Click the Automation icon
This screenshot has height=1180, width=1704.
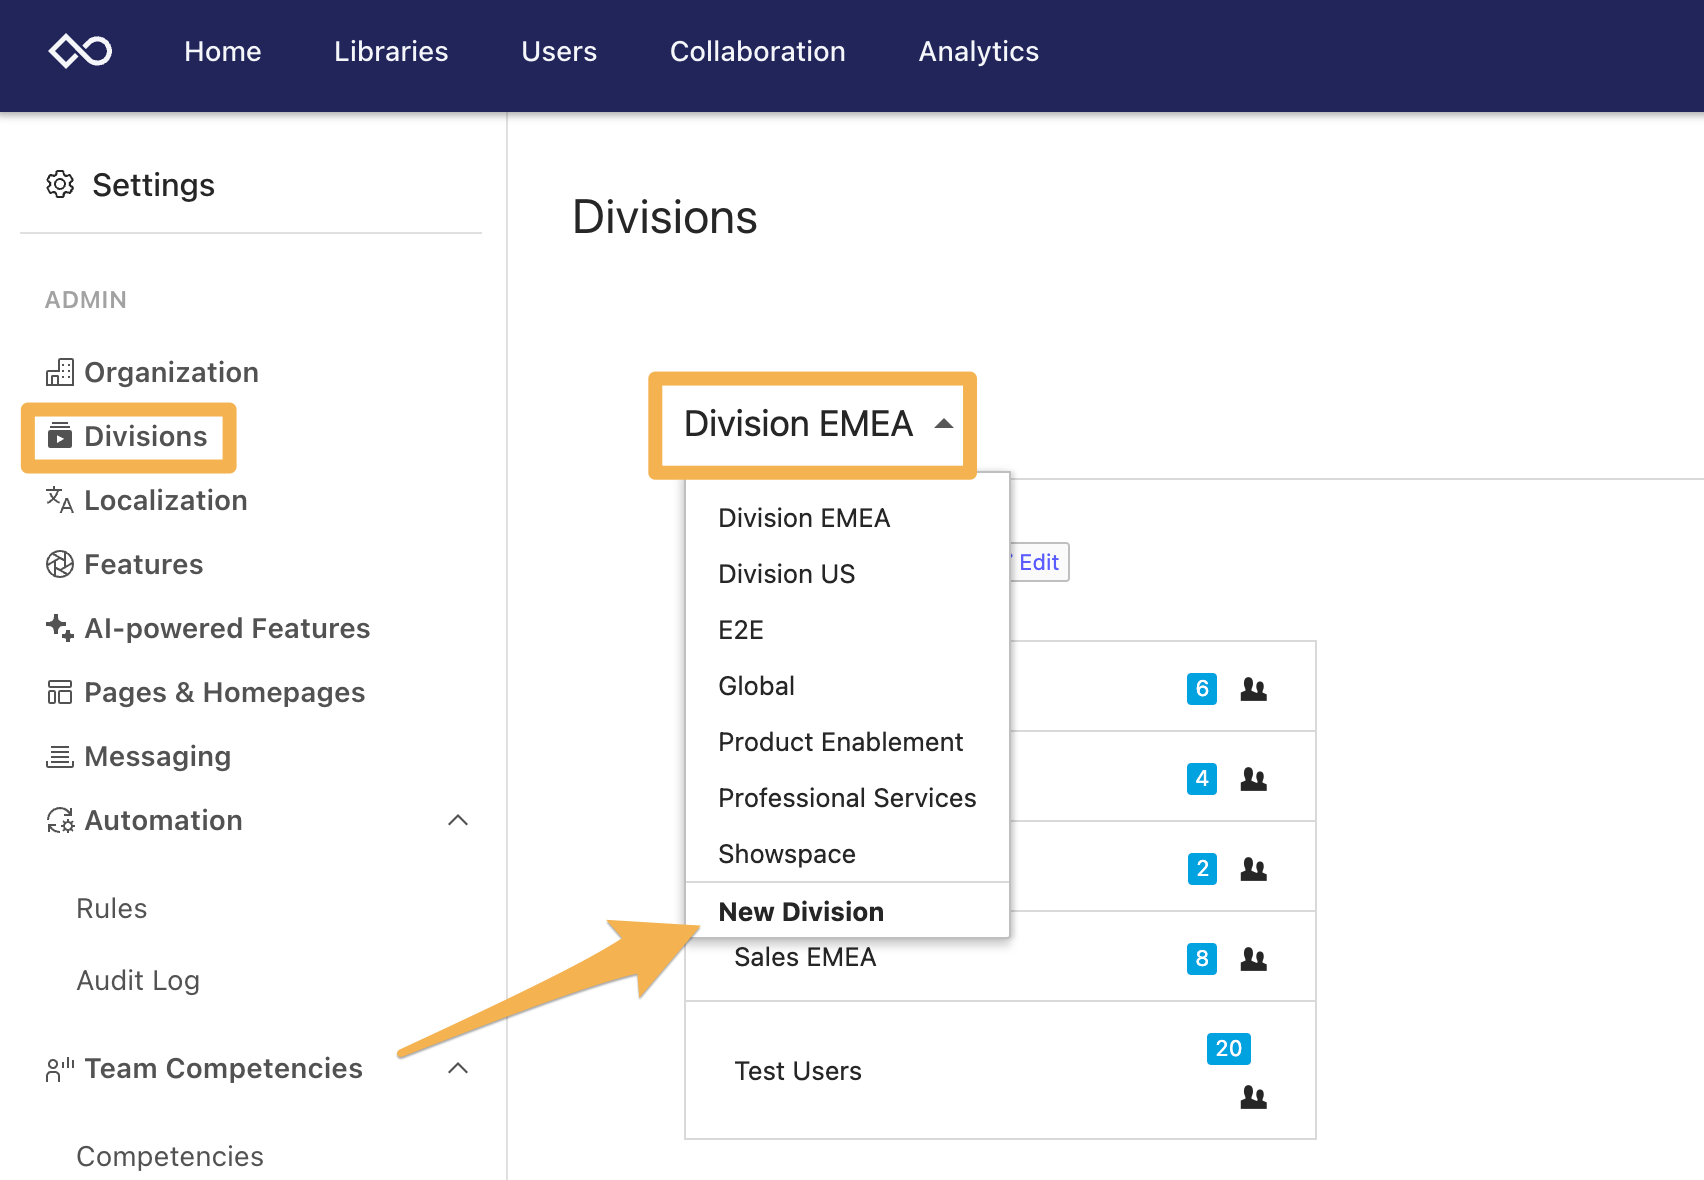click(60, 820)
